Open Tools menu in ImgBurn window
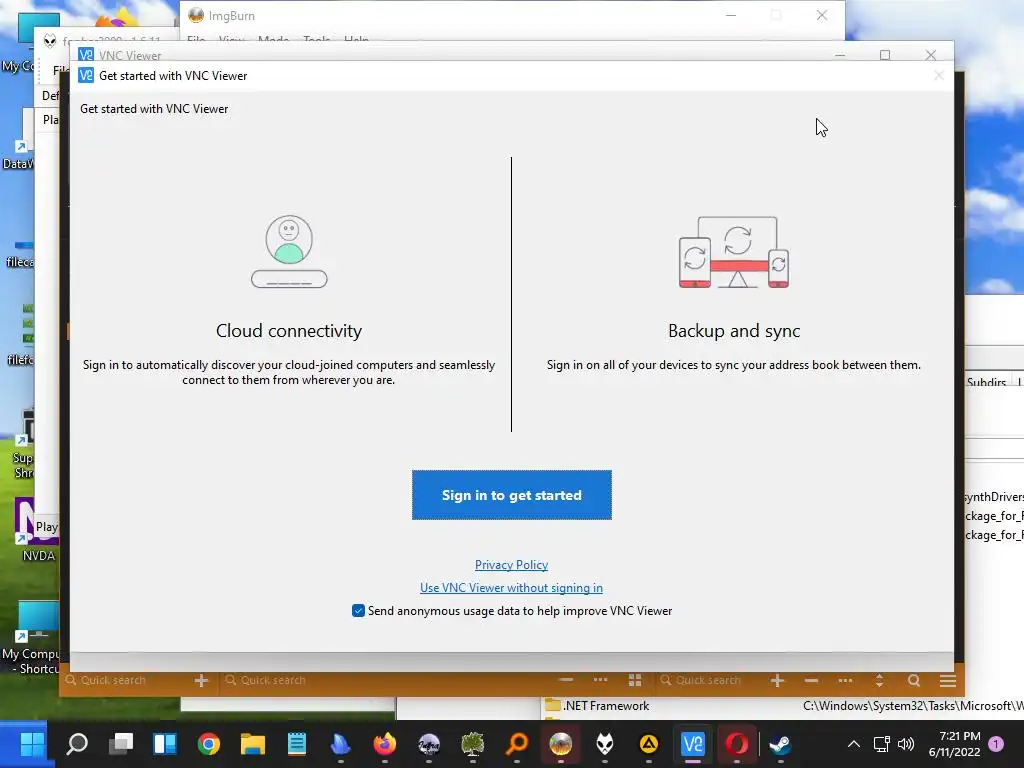 point(317,40)
